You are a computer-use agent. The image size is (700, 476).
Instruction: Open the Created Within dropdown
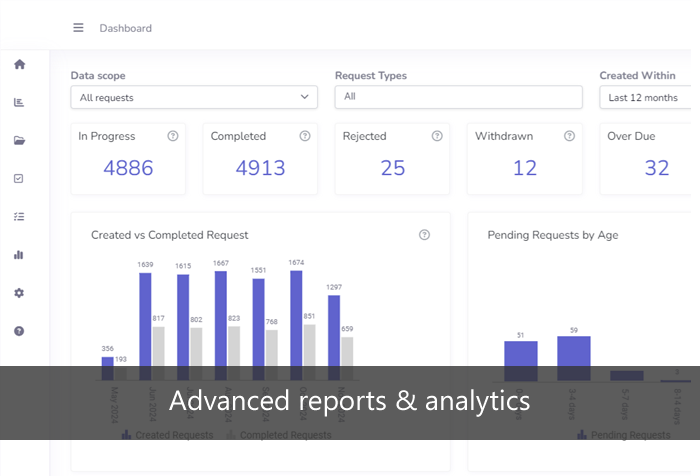coord(646,97)
